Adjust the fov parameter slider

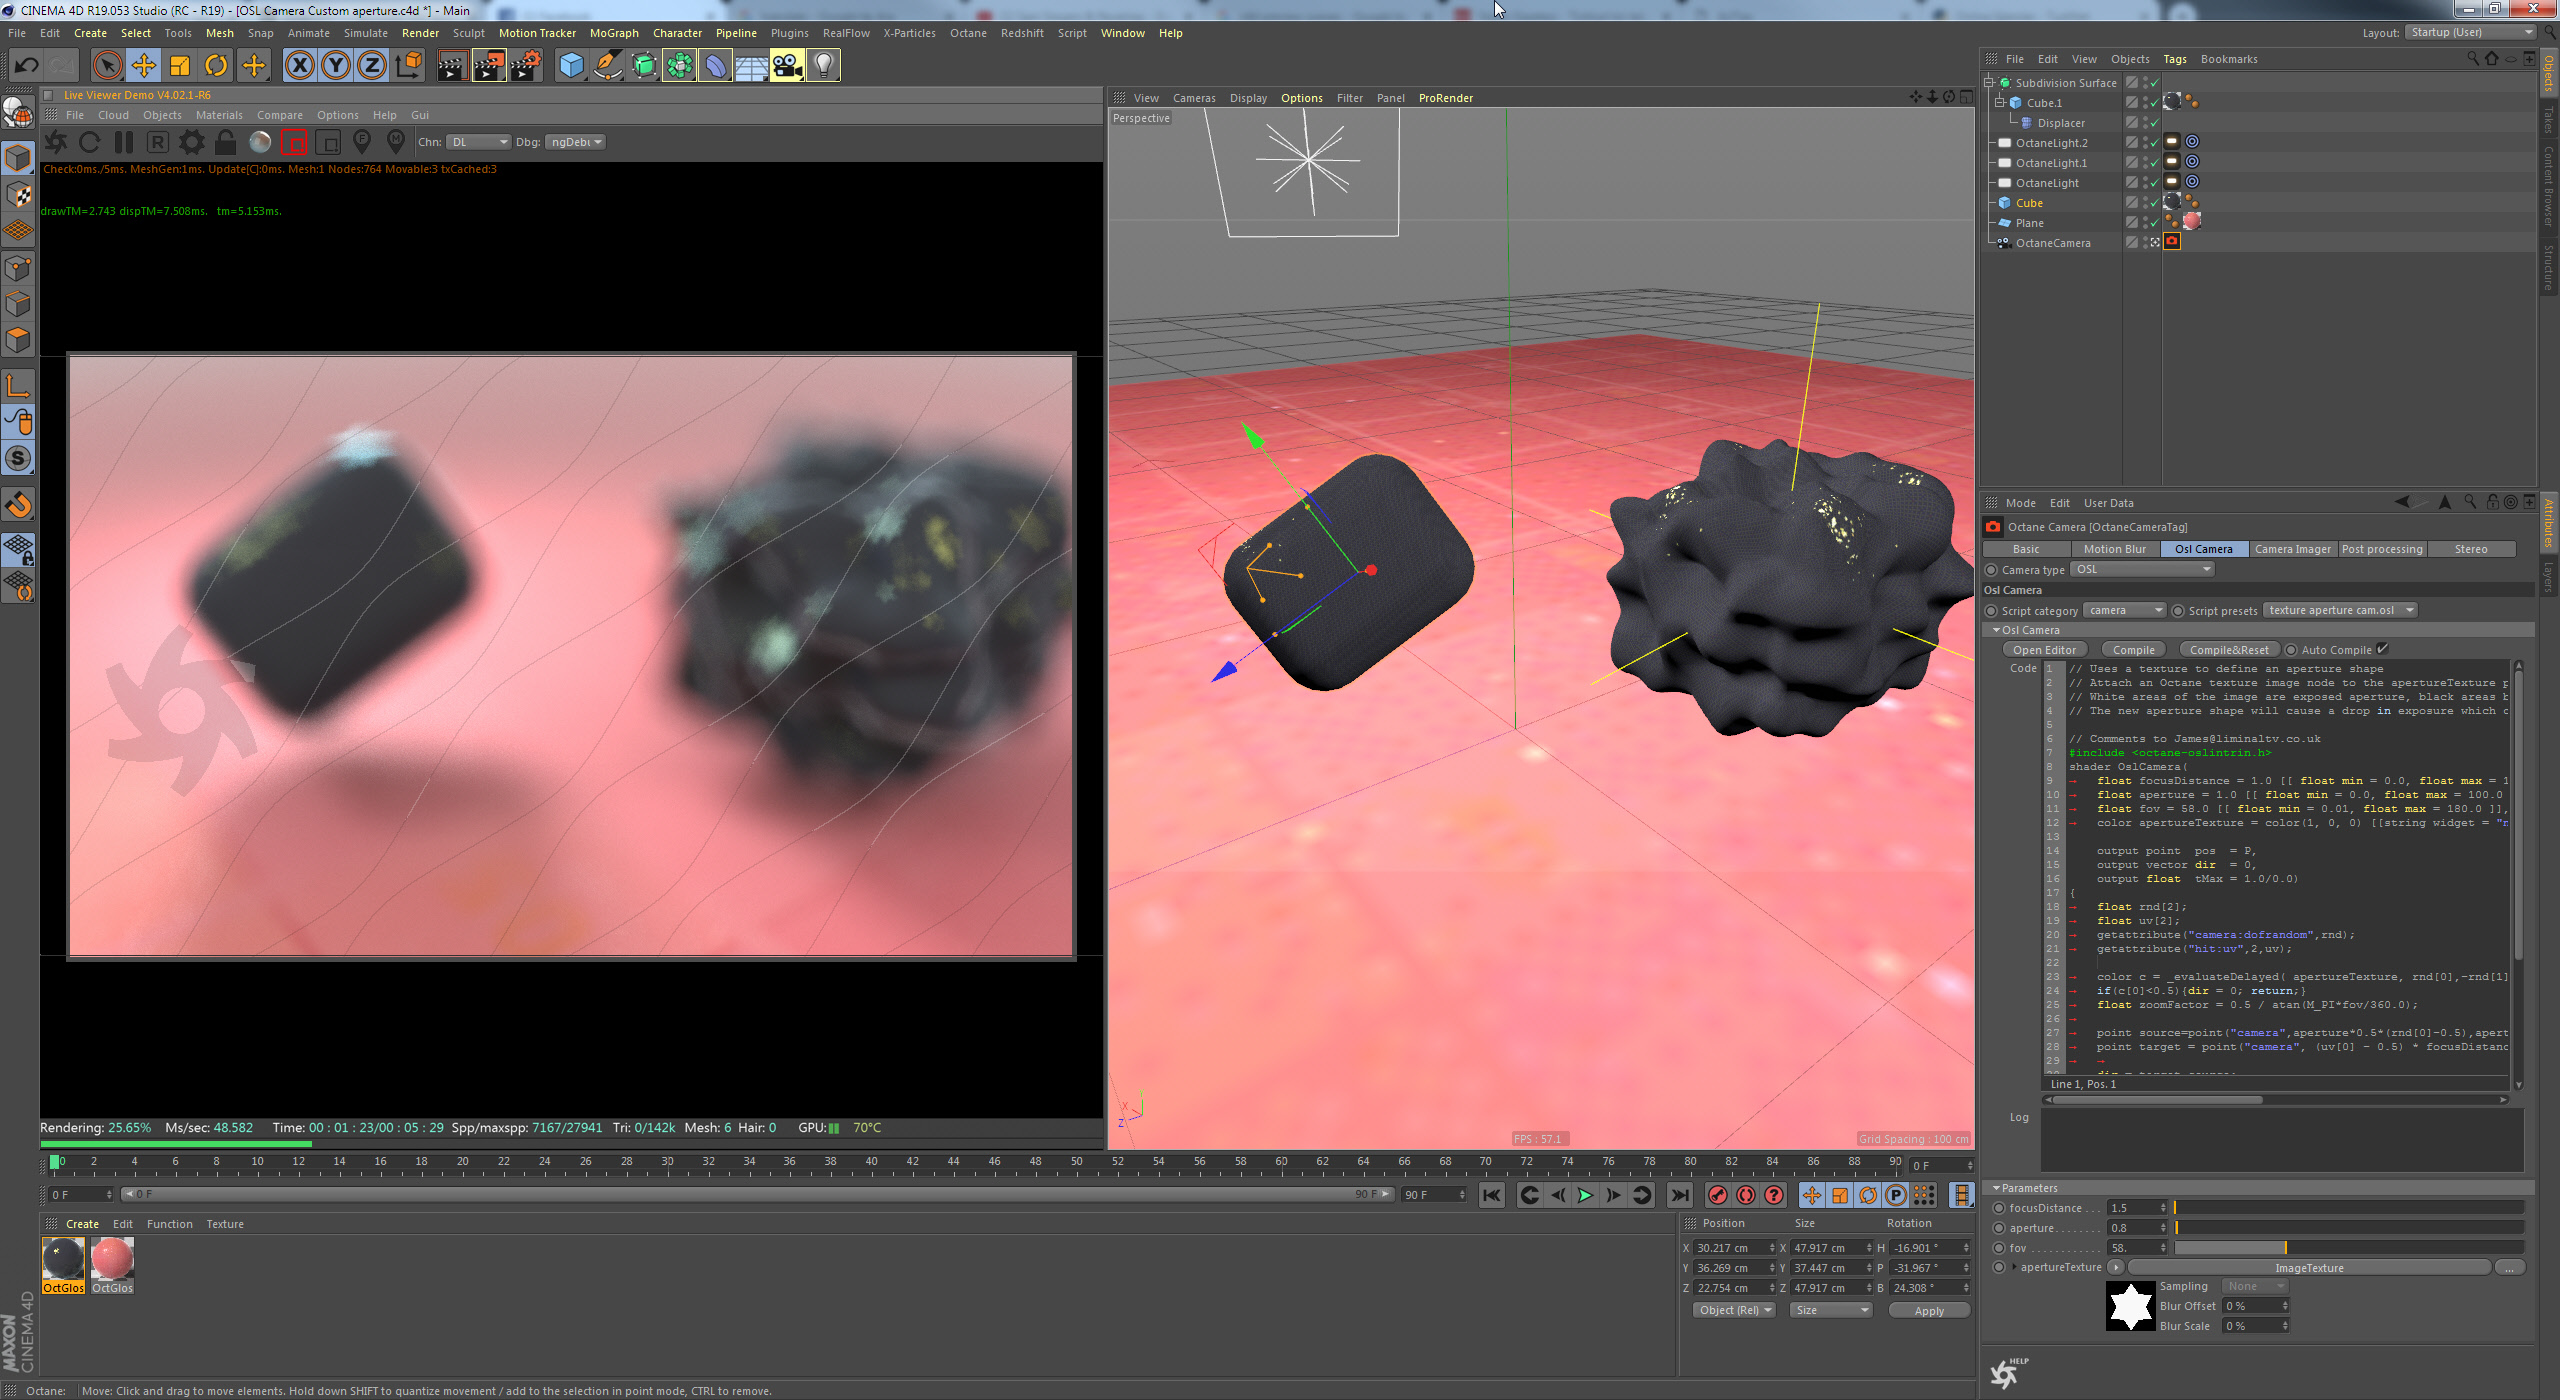tap(2285, 1248)
